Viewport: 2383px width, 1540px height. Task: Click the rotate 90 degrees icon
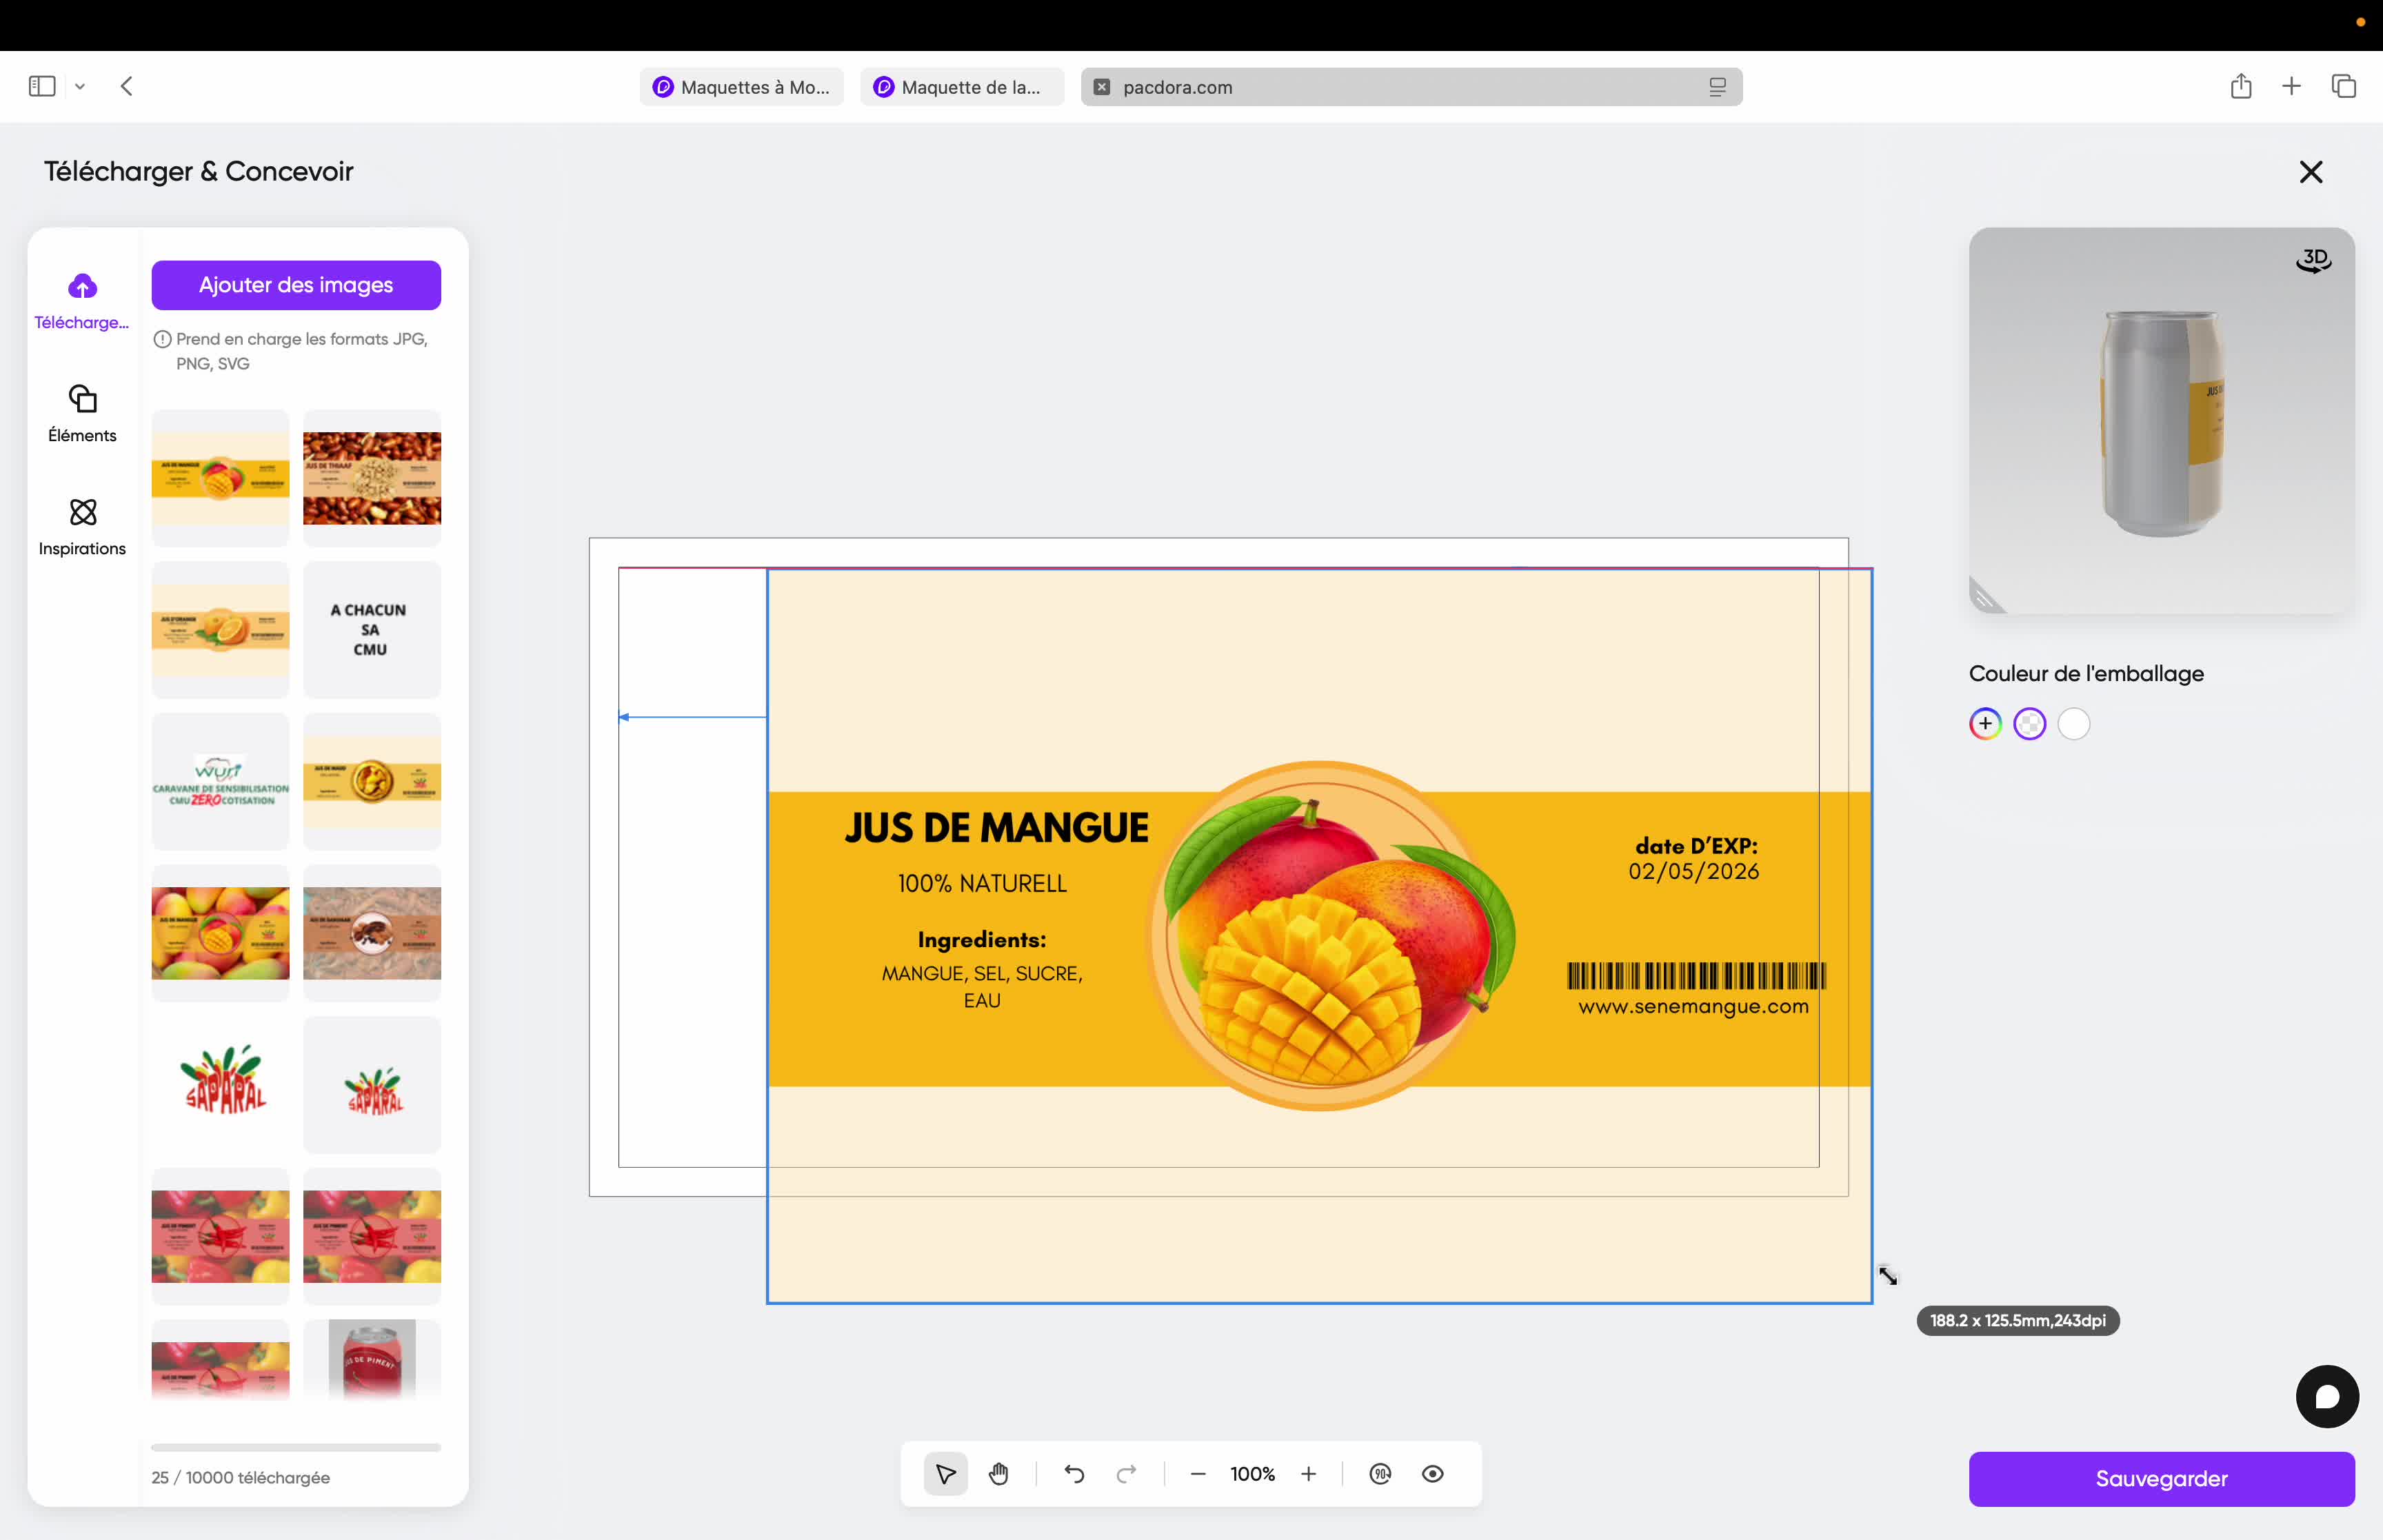(1380, 1474)
